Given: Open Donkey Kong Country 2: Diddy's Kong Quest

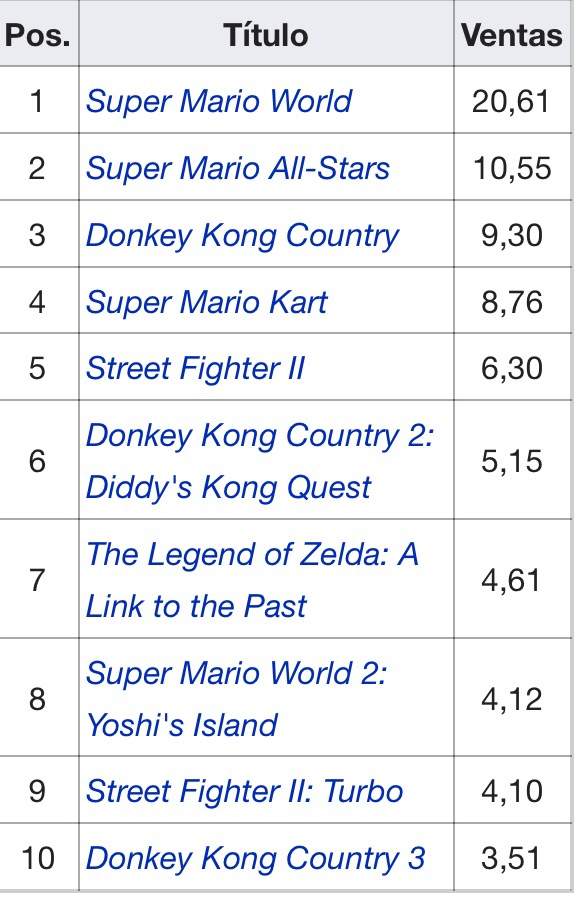Looking at the screenshot, I should point(260,461).
